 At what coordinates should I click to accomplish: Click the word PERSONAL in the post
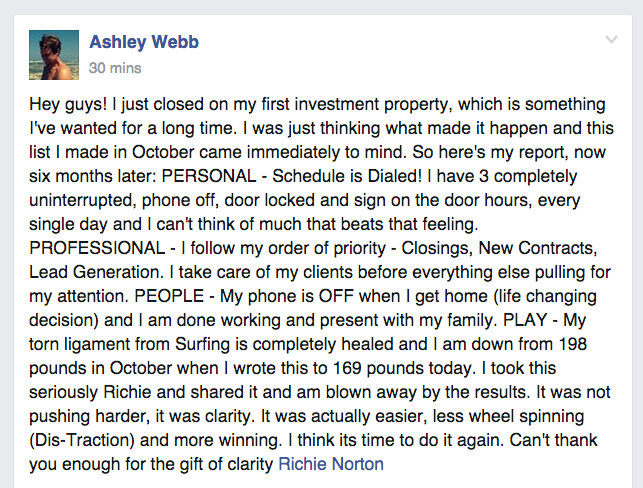tap(209, 176)
